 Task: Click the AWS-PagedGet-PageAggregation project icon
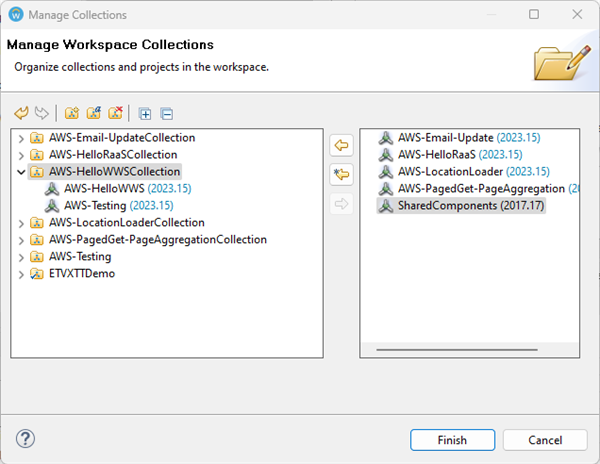click(386, 189)
